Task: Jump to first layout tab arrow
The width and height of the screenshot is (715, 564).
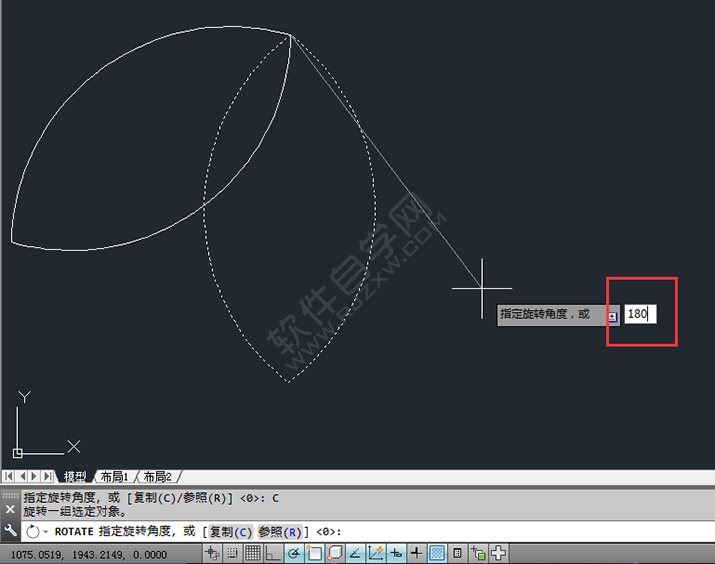Action: [8, 476]
